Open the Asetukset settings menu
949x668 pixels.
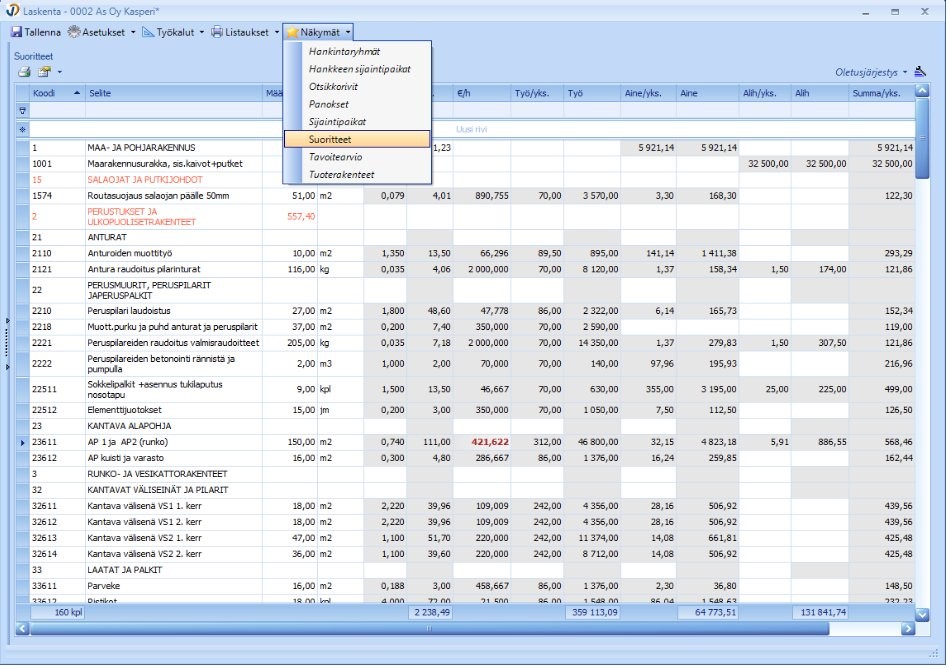97,32
